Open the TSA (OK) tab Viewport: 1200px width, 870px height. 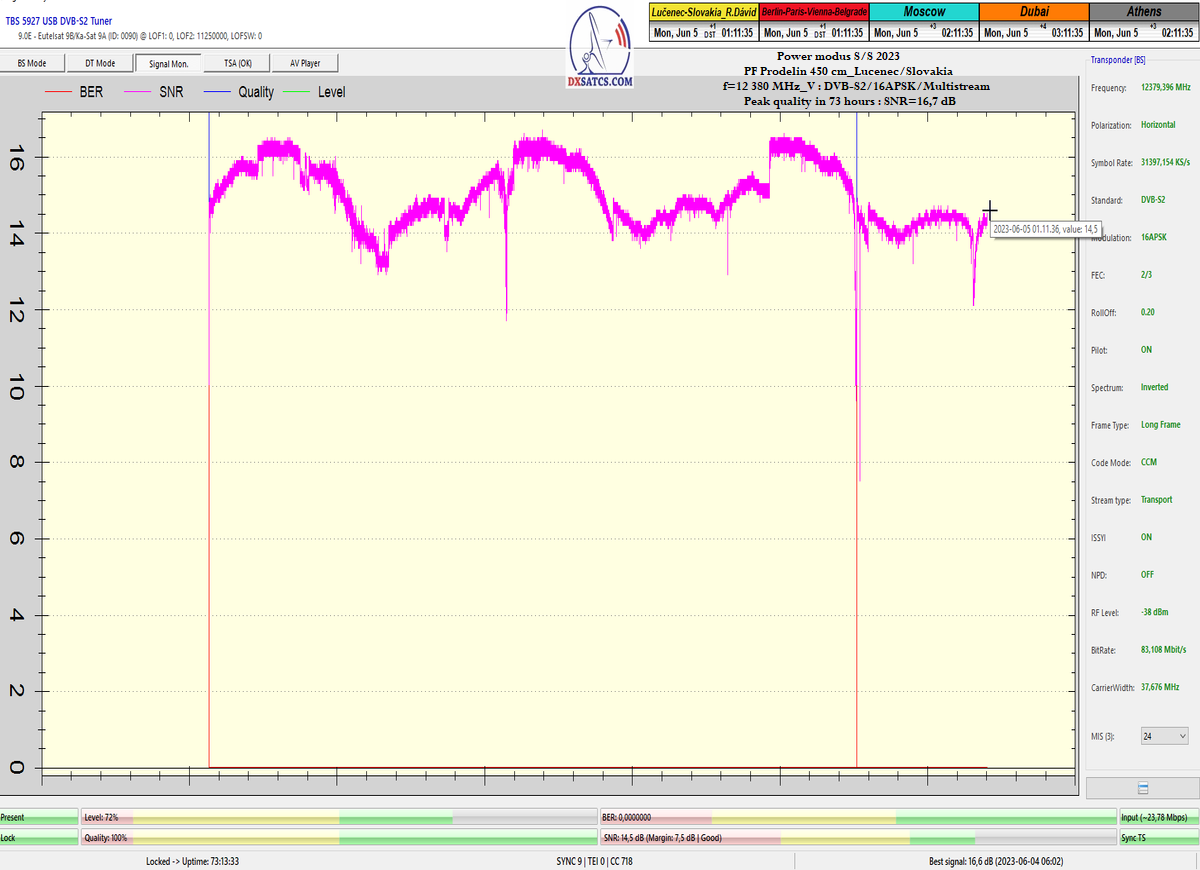point(238,63)
